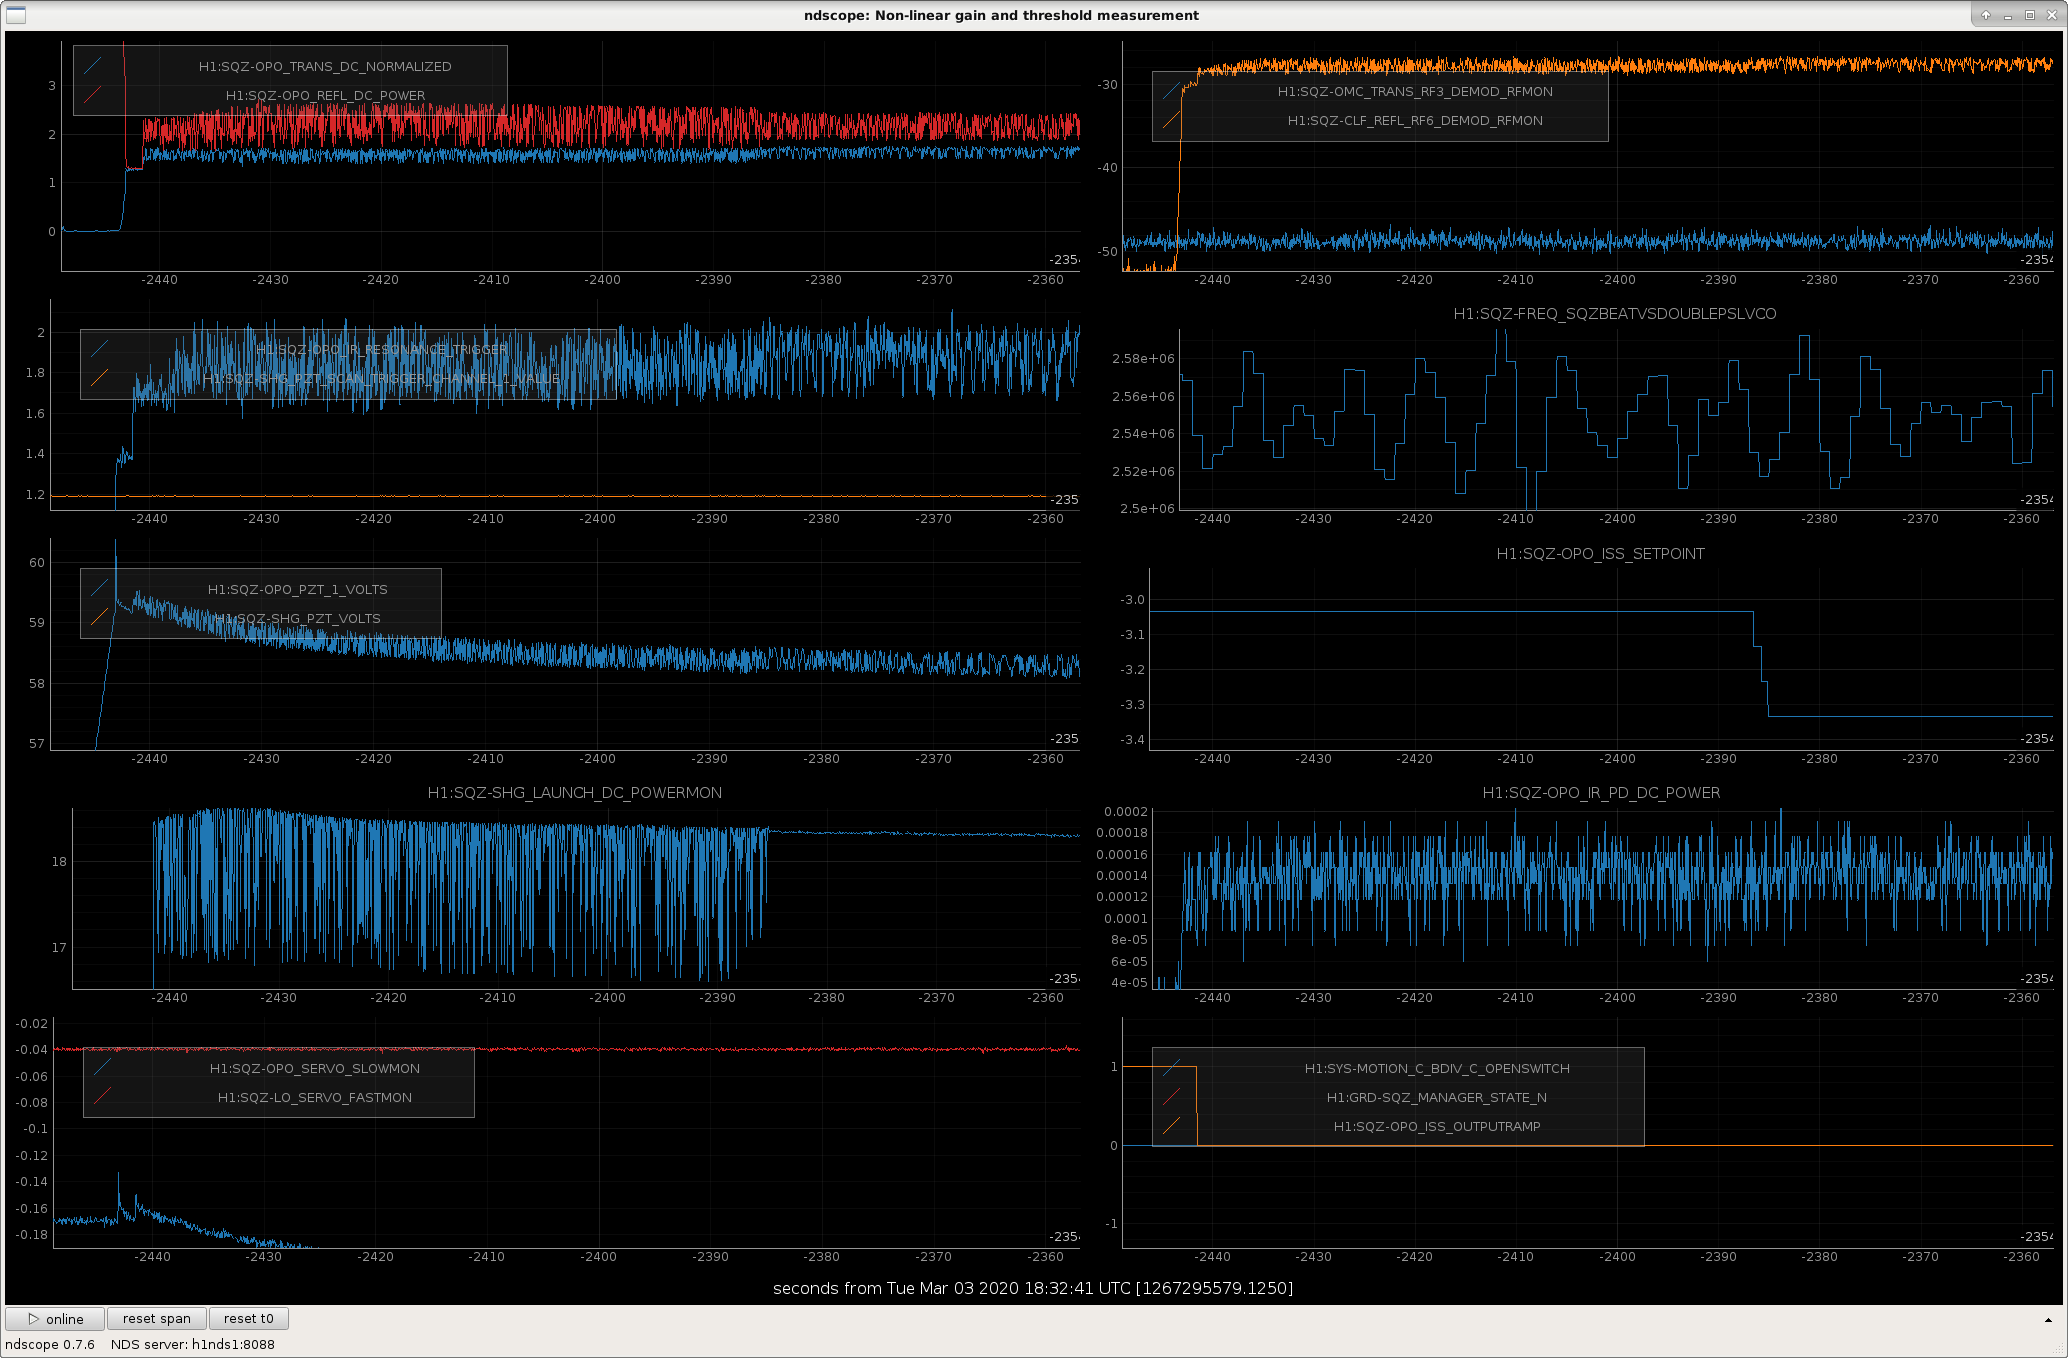Click the H1:SQZ-OPO_ISS_SETPOINT plot title
This screenshot has height=1358, width=2068.
[x=1600, y=553]
